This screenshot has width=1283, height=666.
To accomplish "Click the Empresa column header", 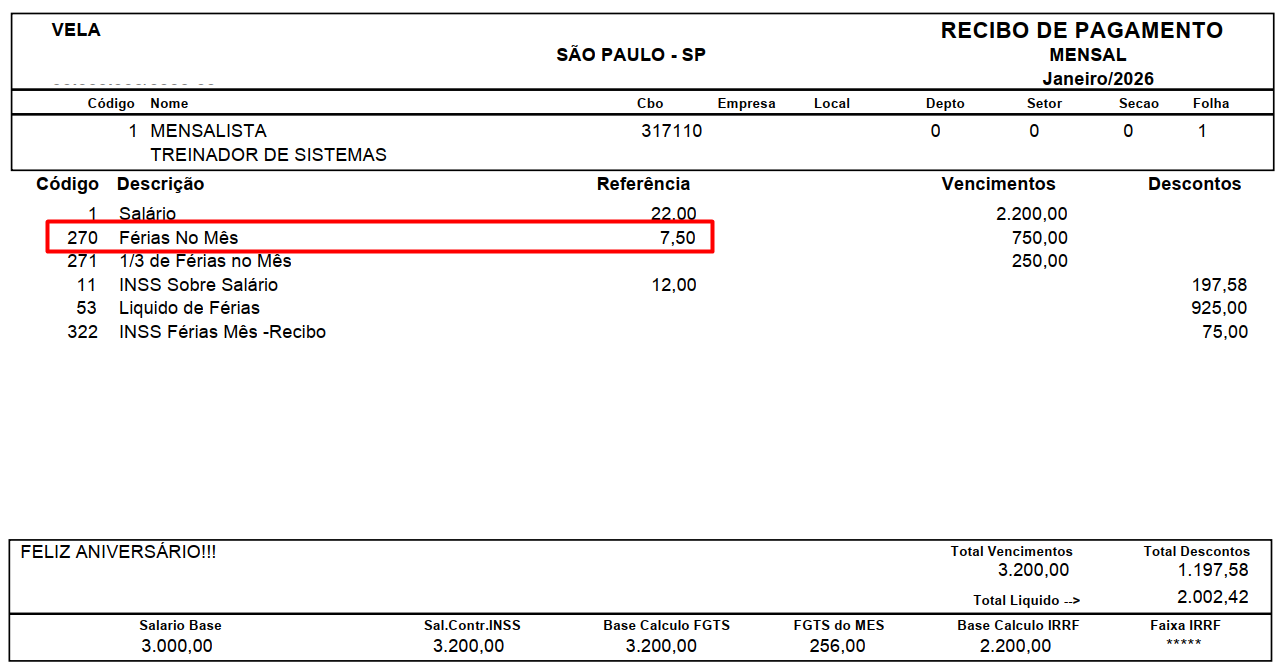I will click(x=746, y=103).
